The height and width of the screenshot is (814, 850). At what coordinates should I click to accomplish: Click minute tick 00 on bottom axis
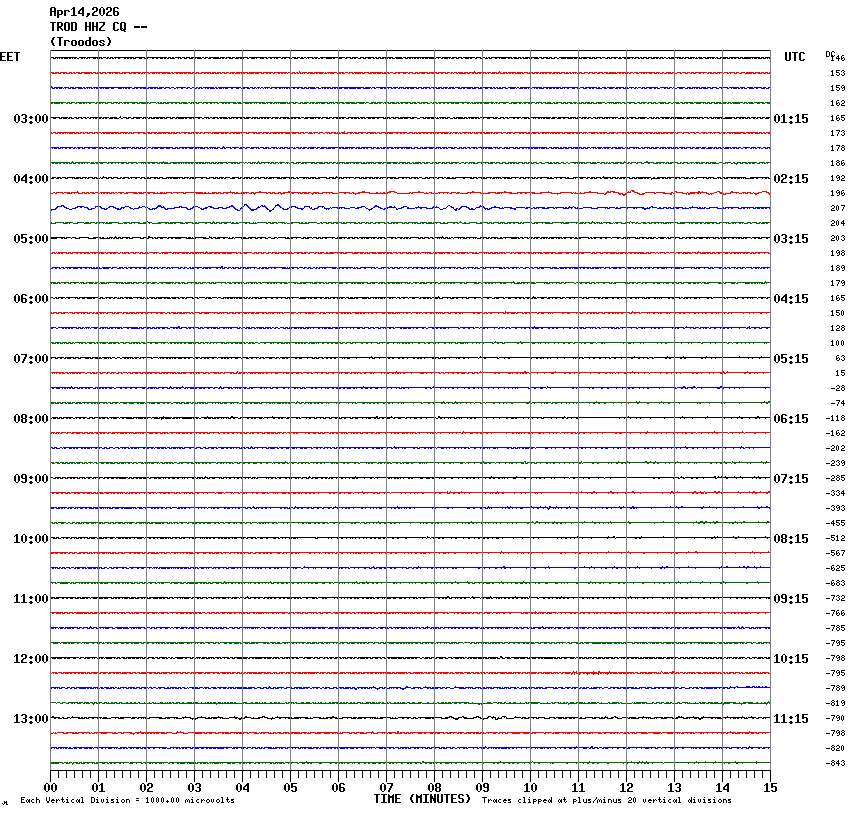[50, 787]
